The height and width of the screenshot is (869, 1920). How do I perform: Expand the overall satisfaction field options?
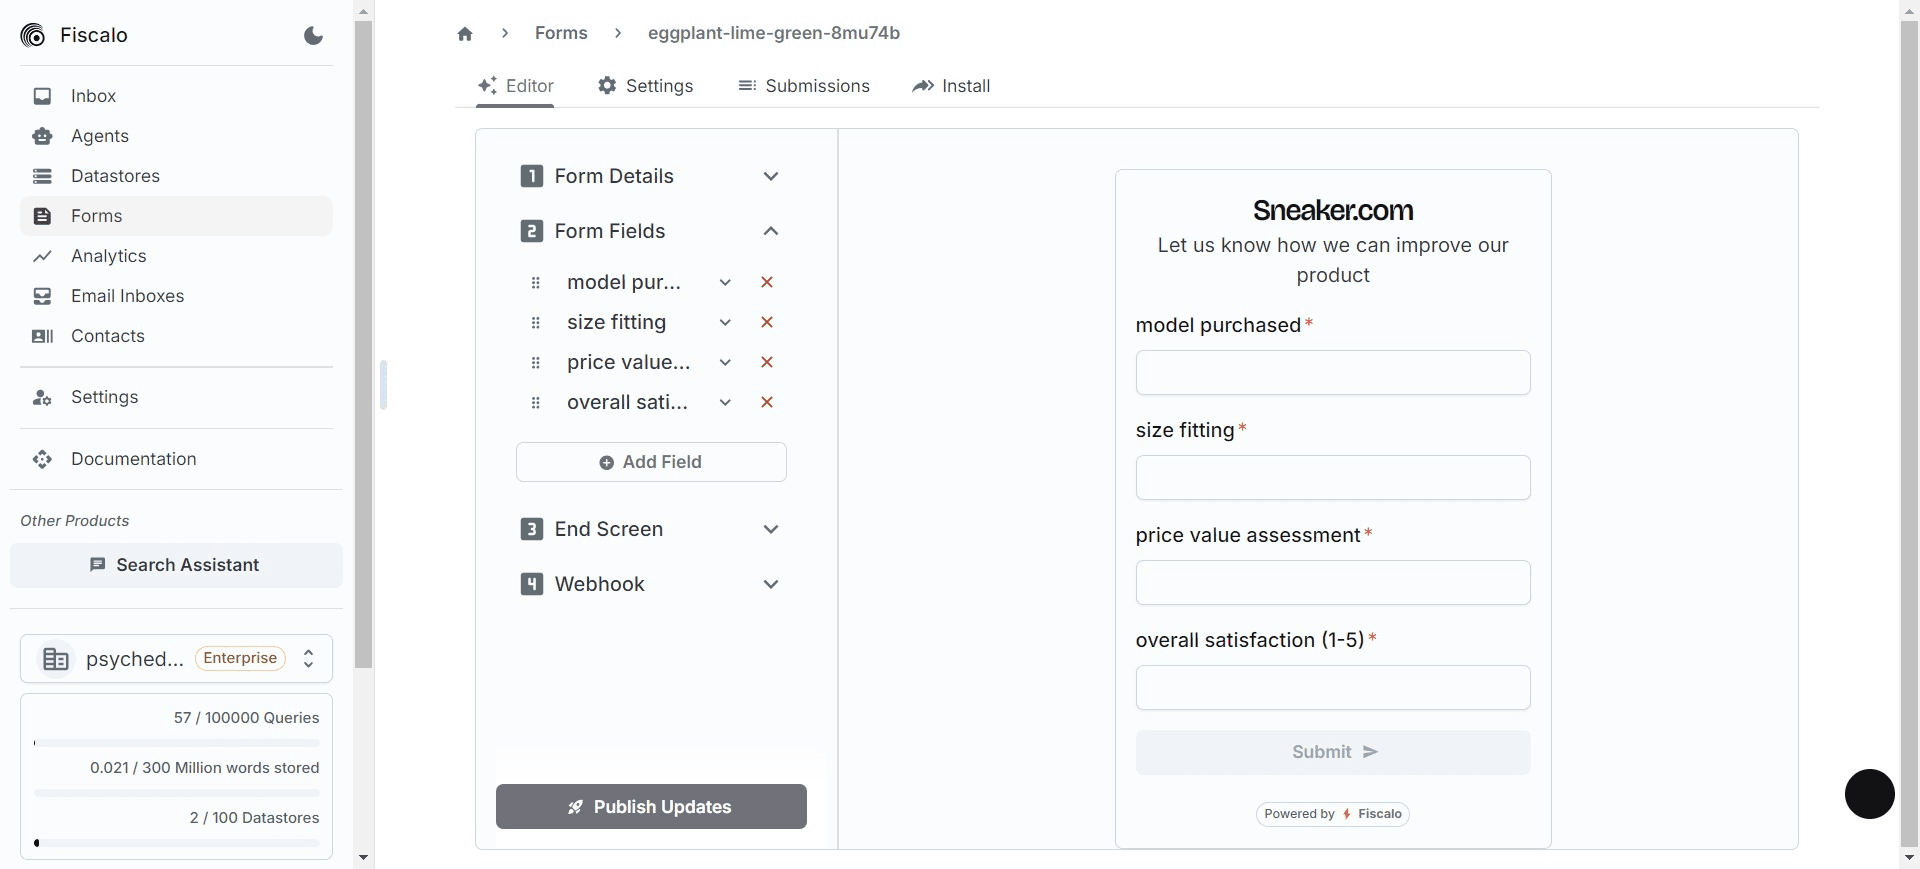[725, 403]
